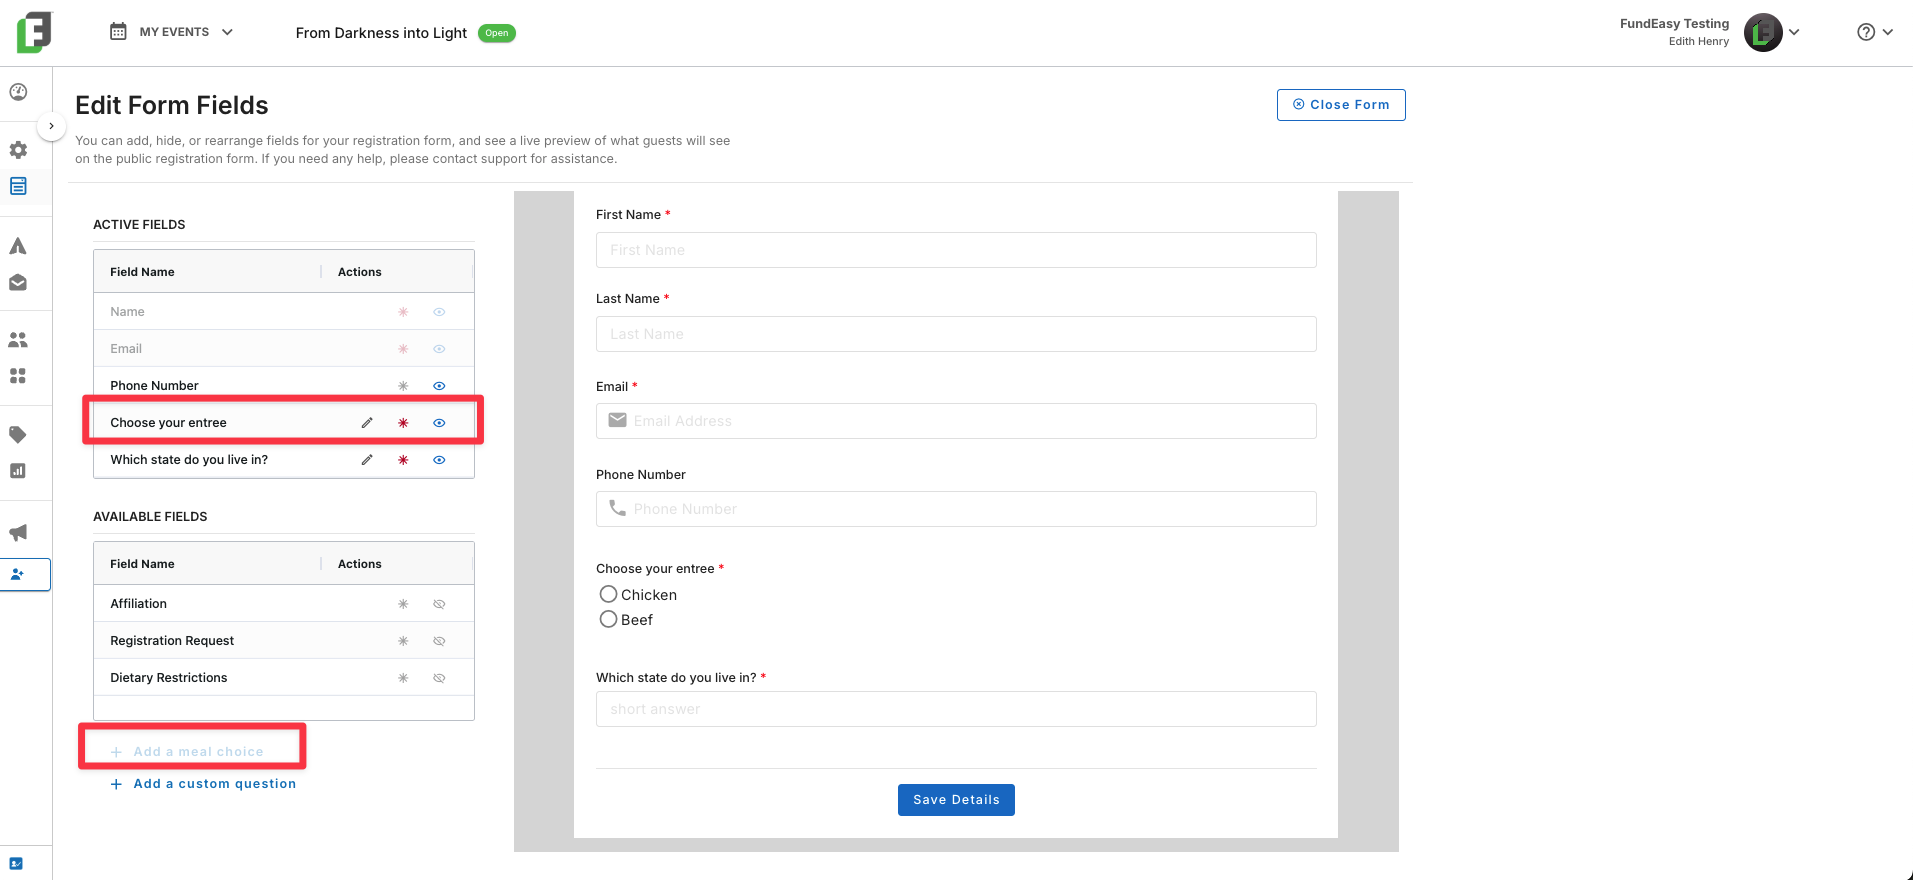Screen dimensions: 1913x880
Task: Select the Chicken radio option
Action: point(608,594)
